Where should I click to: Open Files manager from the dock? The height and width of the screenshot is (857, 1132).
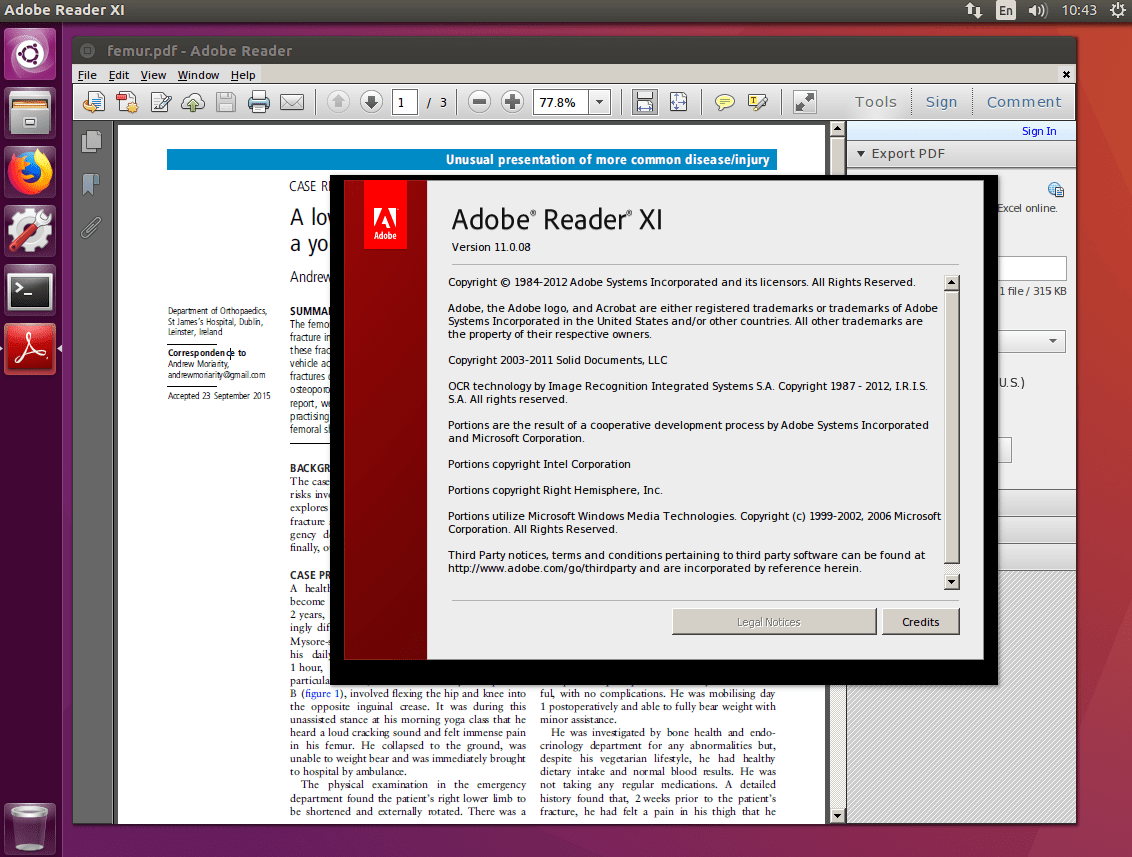coord(30,113)
